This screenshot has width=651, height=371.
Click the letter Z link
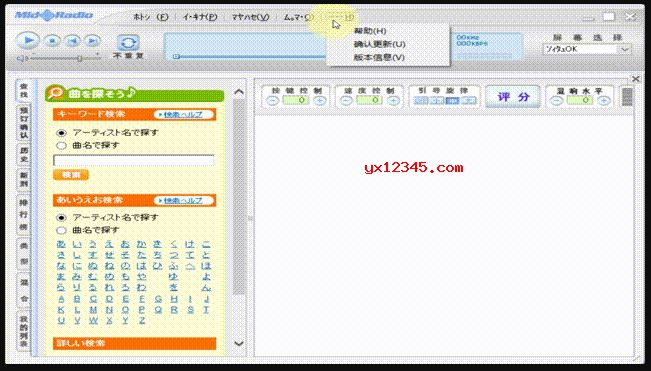click(x=142, y=320)
